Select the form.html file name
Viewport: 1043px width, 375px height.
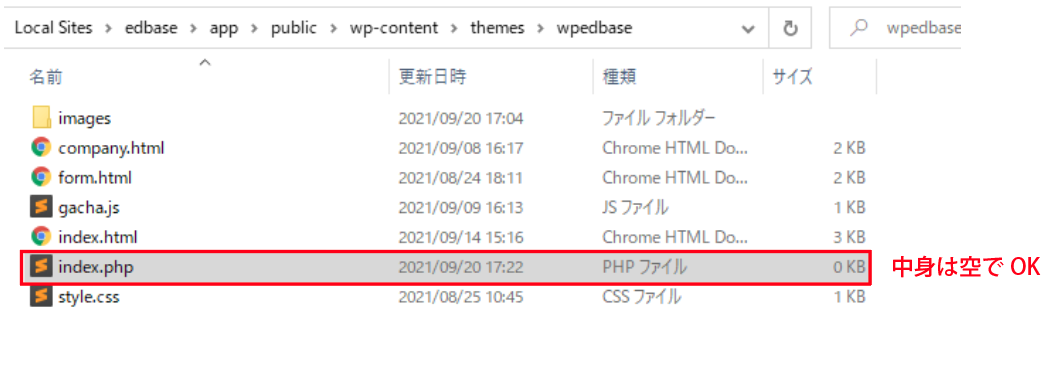tap(95, 178)
